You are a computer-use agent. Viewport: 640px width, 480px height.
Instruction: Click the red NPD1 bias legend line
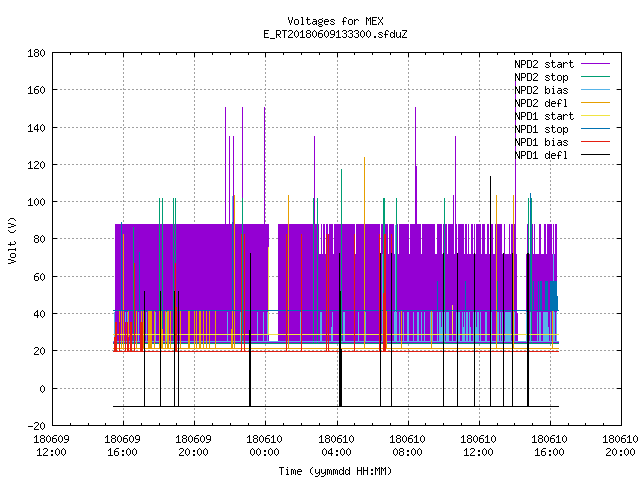coord(596,142)
